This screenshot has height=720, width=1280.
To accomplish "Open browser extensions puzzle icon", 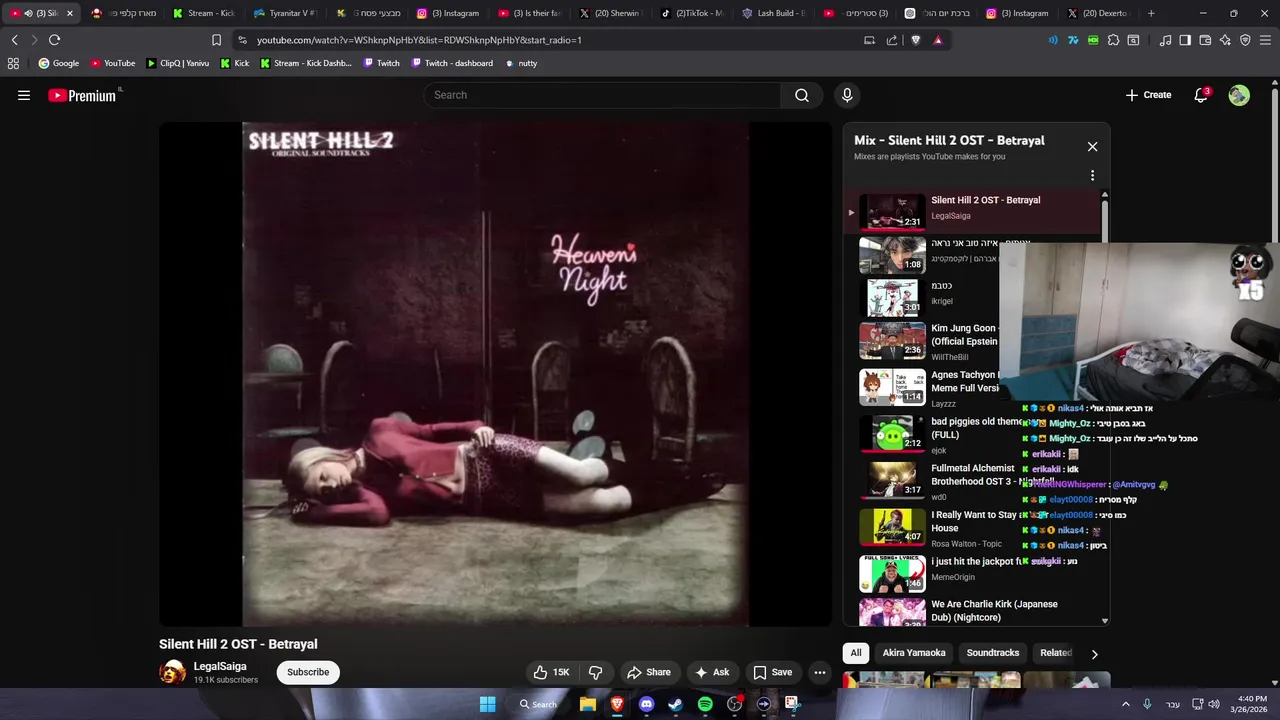I will pyautogui.click(x=1113, y=40).
